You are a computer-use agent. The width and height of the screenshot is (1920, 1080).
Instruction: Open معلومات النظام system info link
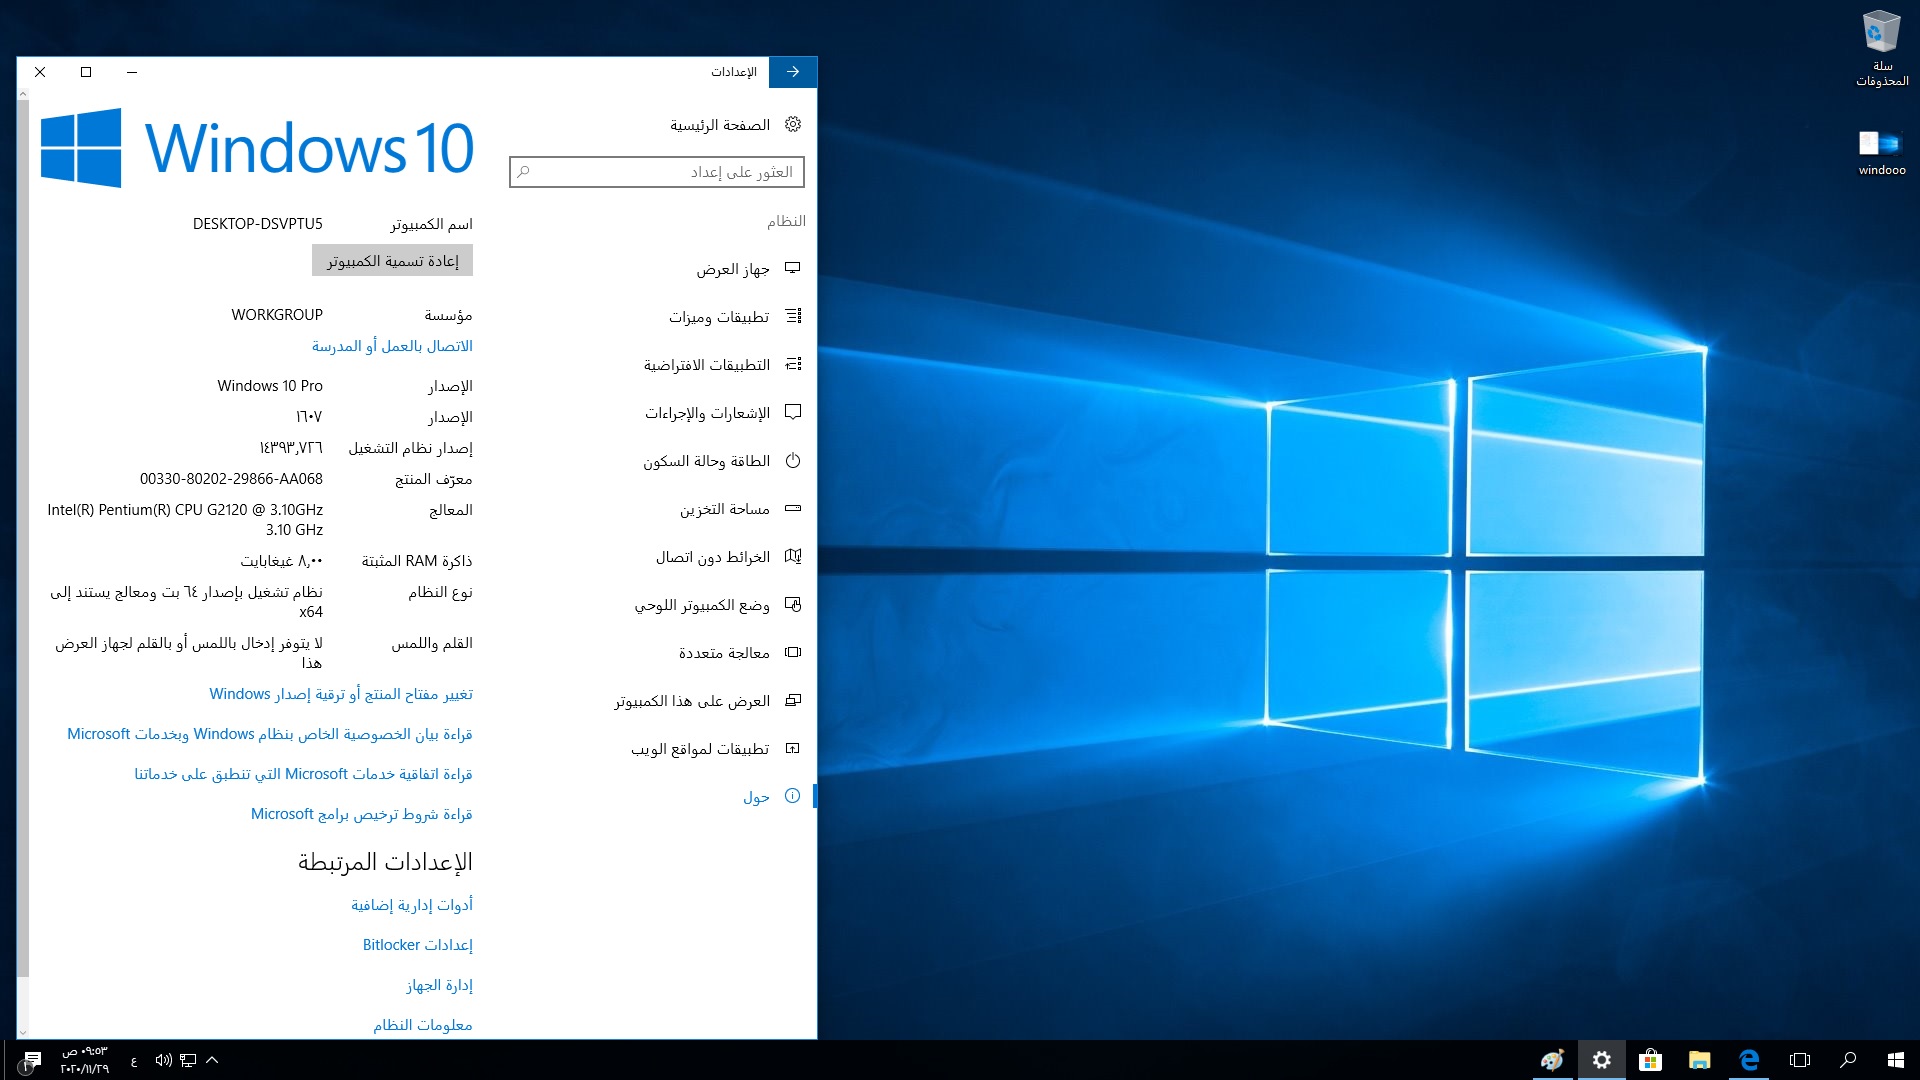pyautogui.click(x=423, y=1025)
